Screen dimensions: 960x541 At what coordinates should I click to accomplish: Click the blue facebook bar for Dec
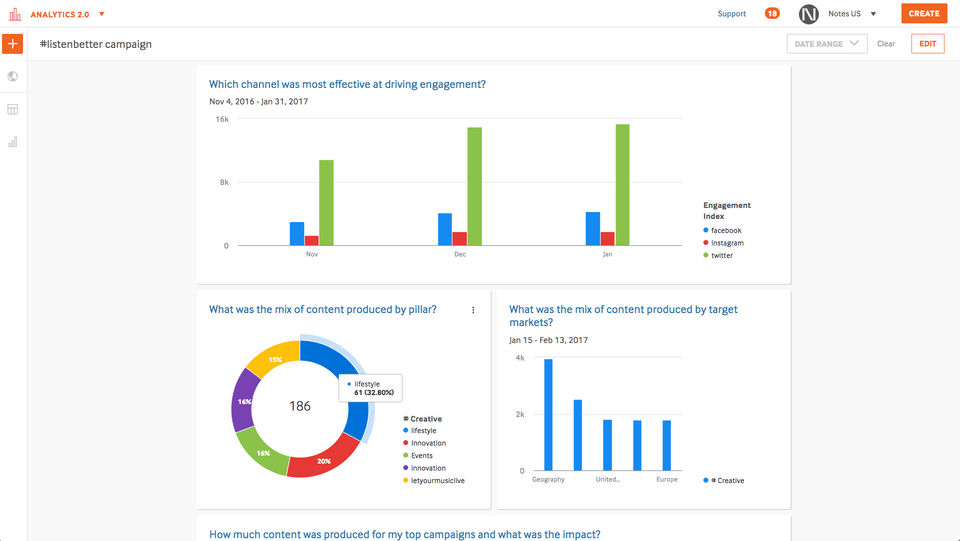(445, 229)
